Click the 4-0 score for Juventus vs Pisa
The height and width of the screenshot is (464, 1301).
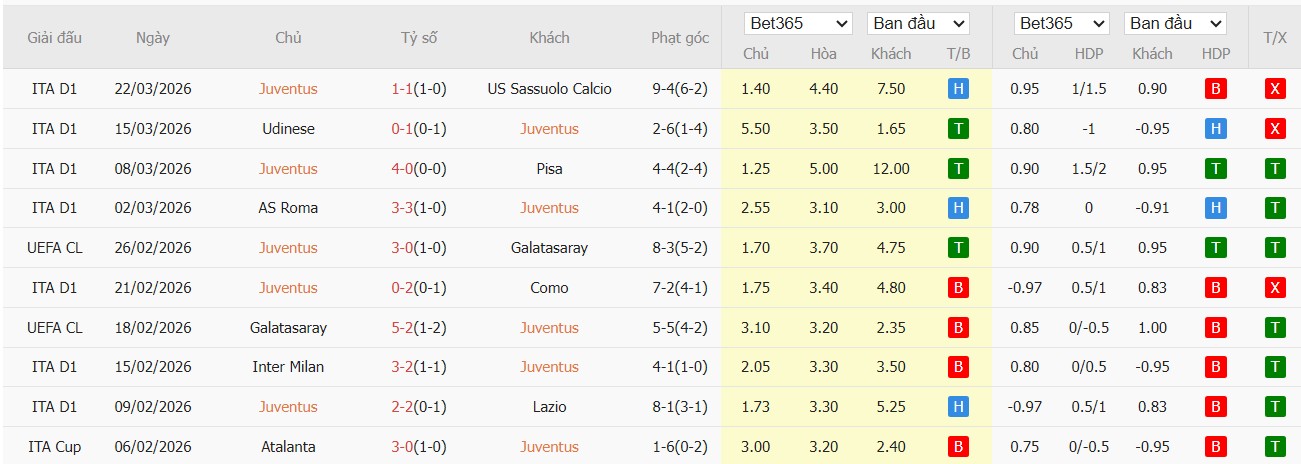tap(401, 169)
